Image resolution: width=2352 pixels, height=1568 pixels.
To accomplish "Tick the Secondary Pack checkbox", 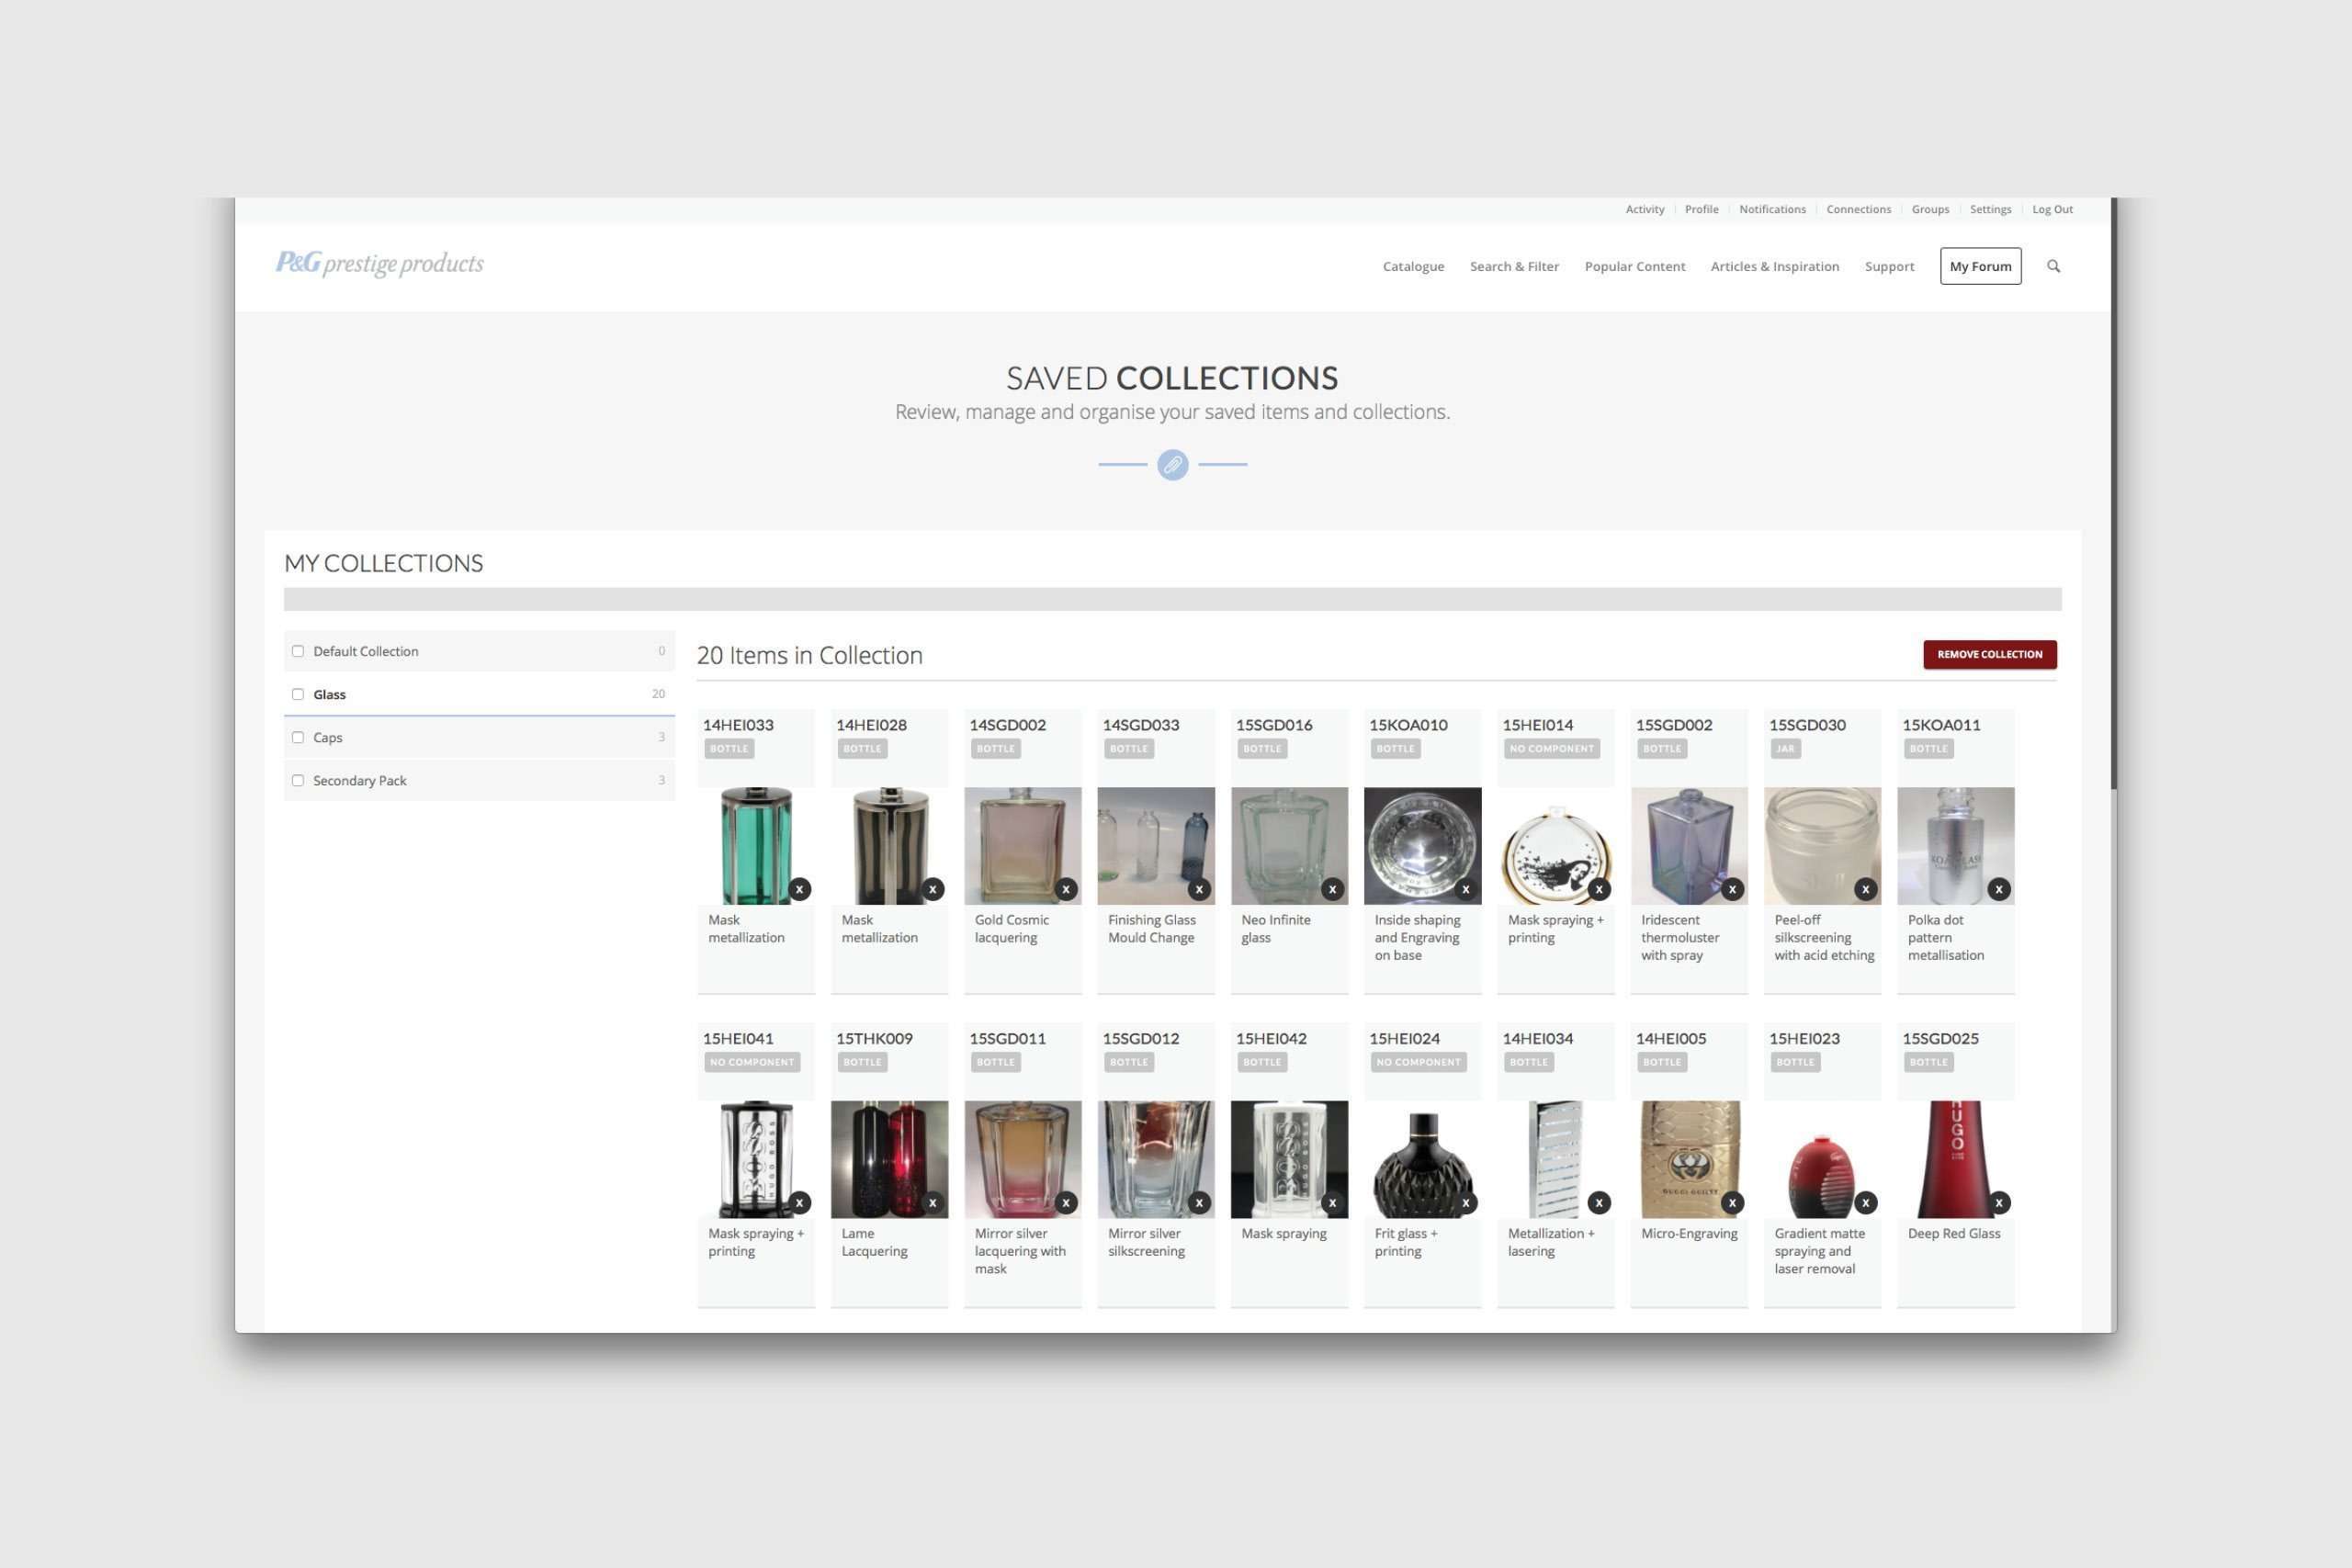I will 298,780.
